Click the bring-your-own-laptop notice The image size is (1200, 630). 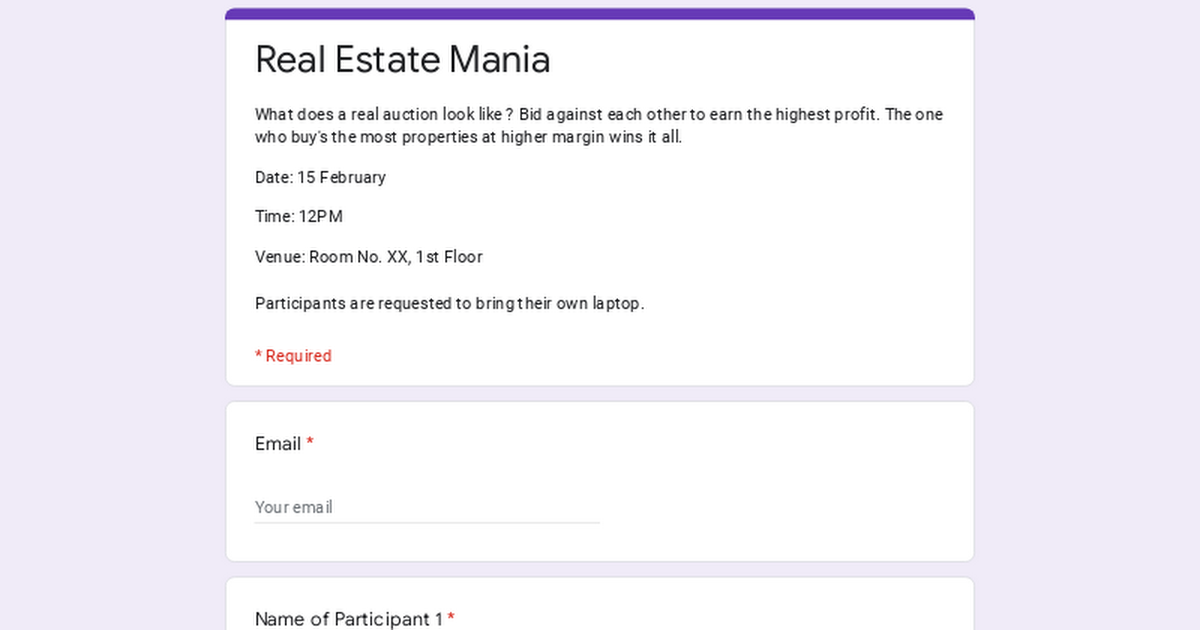pos(449,303)
